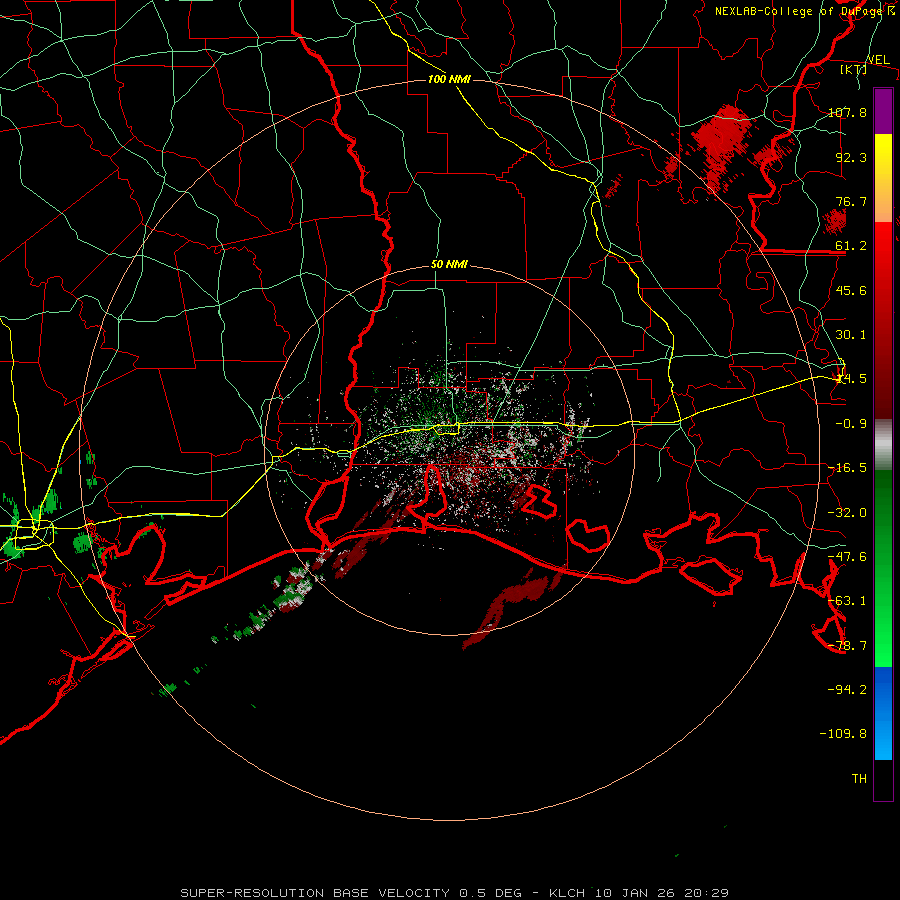Click the 50 NMI range ring label

(x=449, y=265)
